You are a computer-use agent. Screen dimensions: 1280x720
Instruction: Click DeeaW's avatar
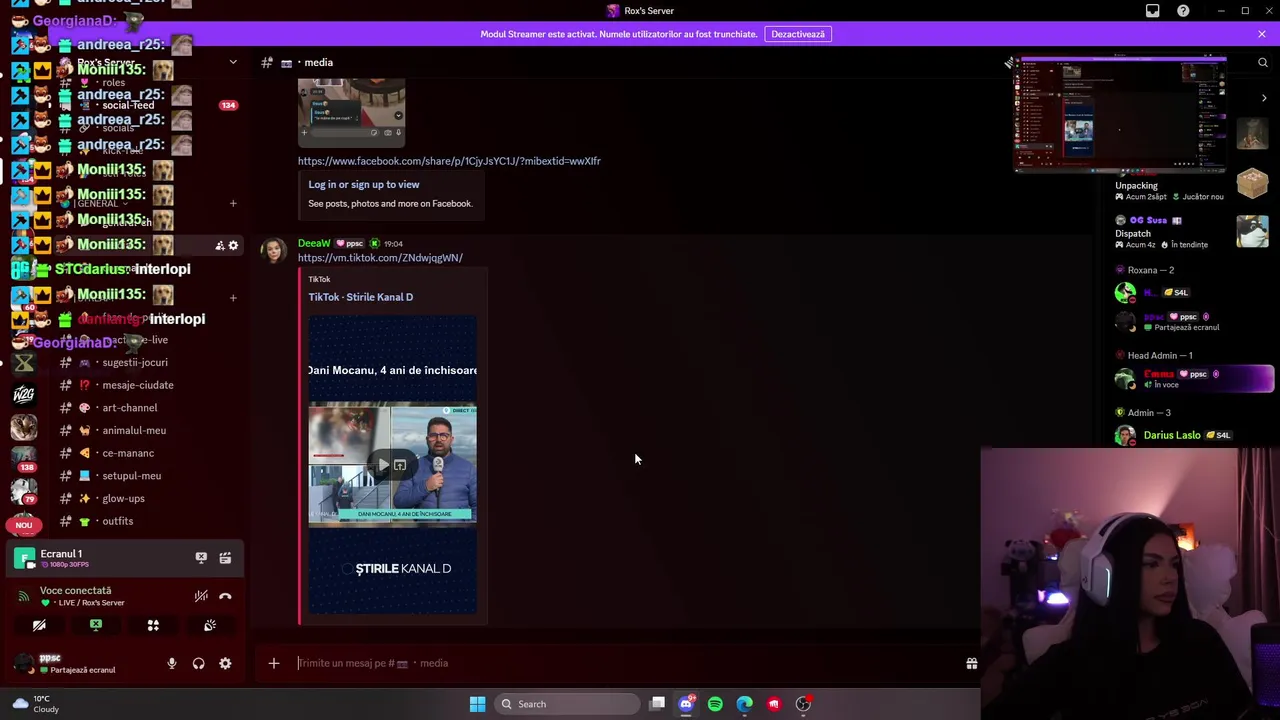click(273, 250)
